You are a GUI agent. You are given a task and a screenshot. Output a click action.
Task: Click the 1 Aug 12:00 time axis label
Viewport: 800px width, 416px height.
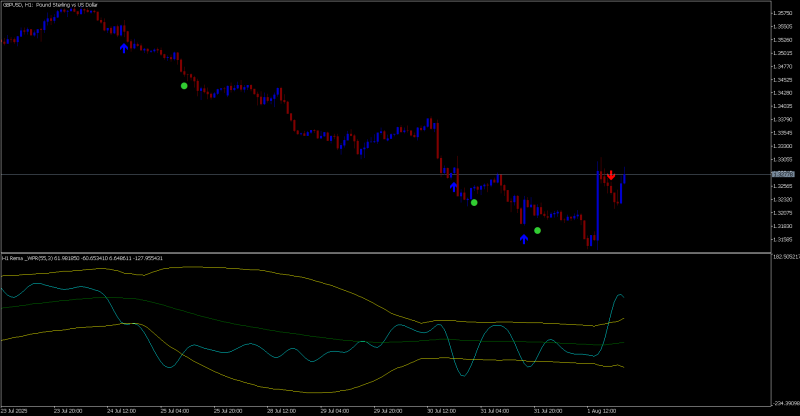602,410
